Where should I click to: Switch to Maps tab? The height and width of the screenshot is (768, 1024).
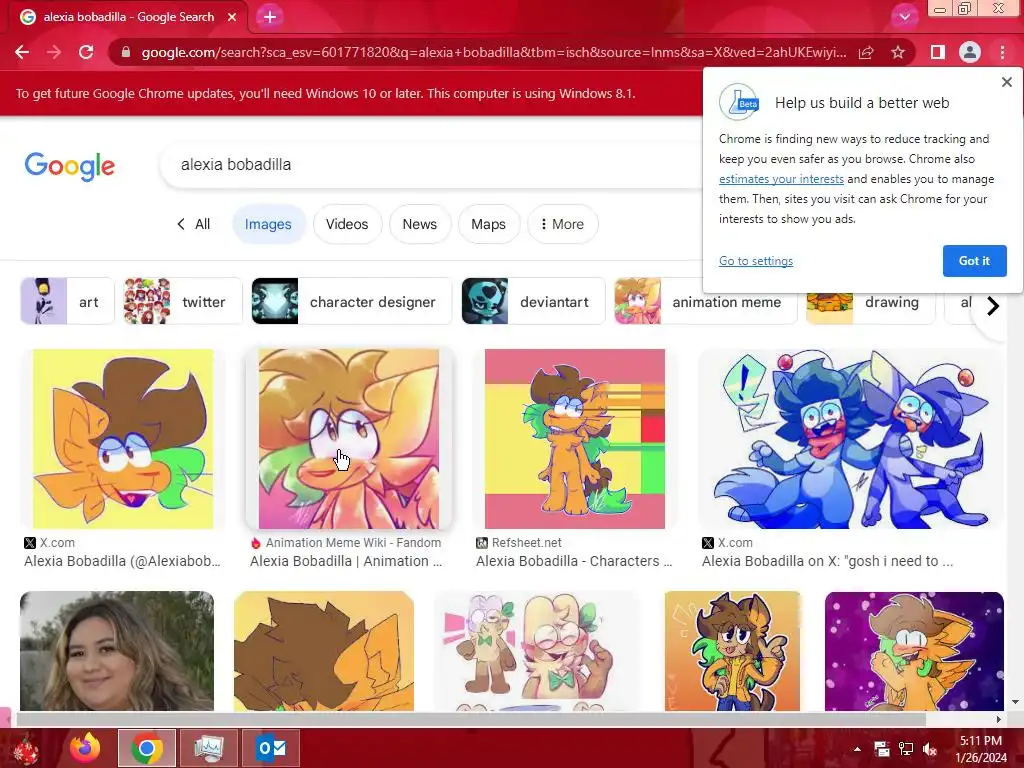[x=488, y=224]
